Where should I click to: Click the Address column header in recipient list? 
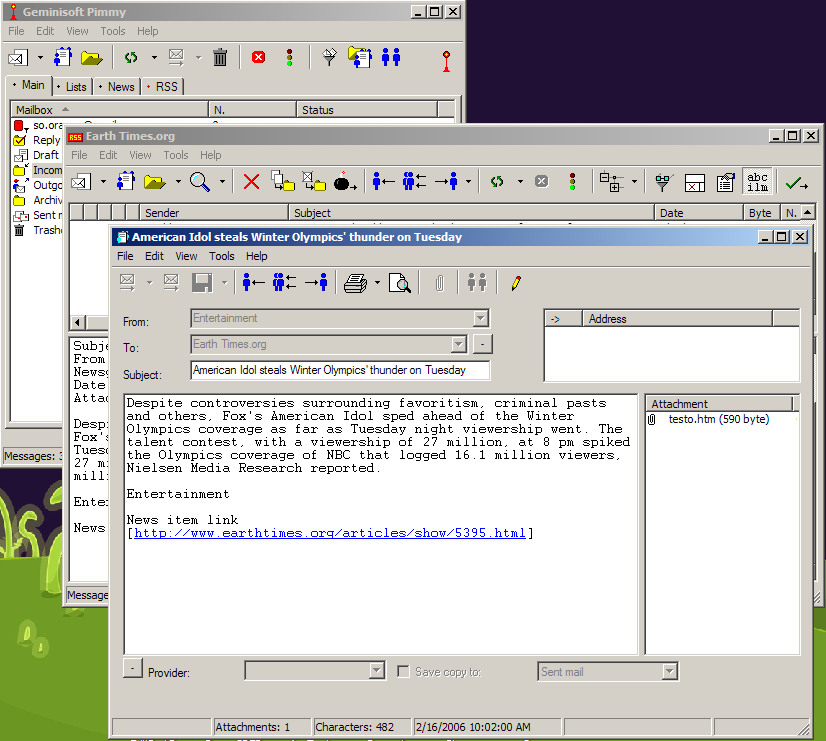[677, 319]
